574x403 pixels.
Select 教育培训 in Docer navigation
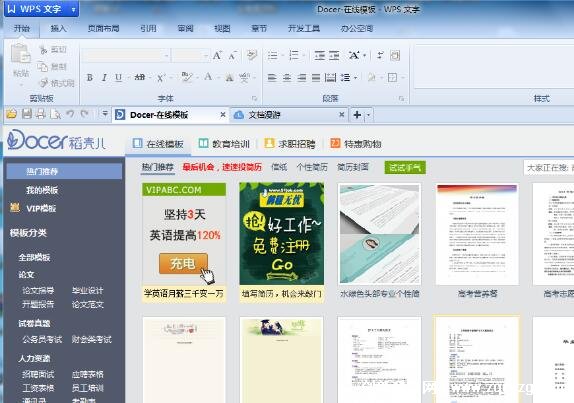tap(224, 144)
